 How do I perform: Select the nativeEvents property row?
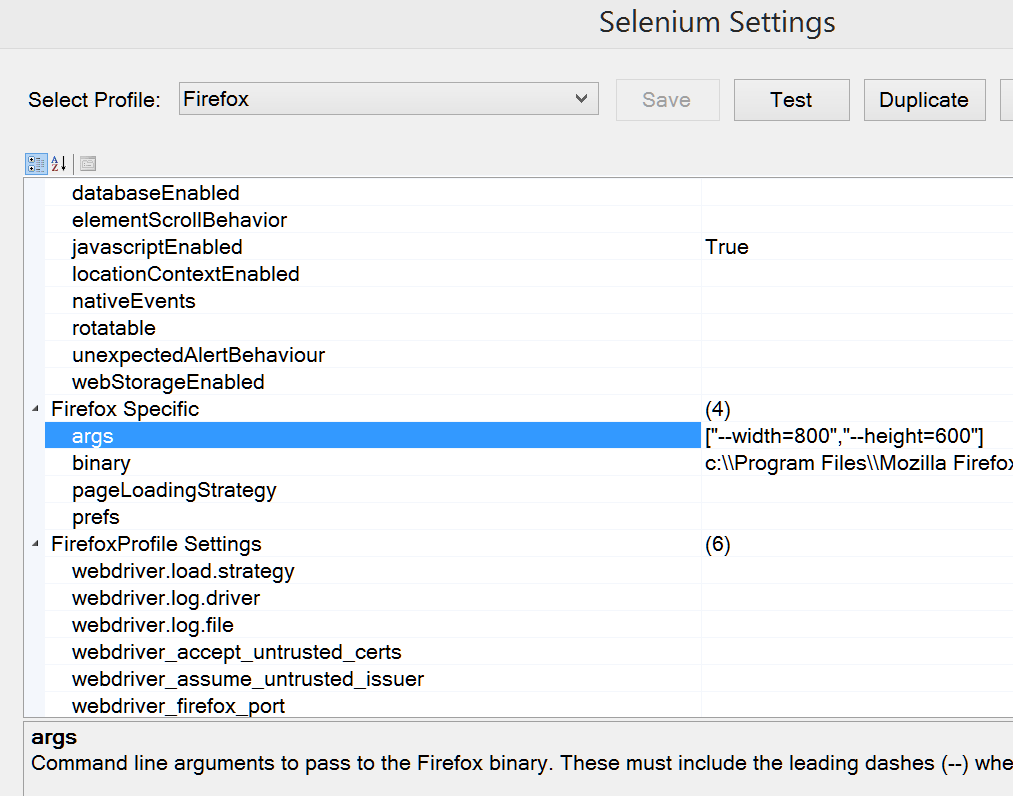(133, 301)
